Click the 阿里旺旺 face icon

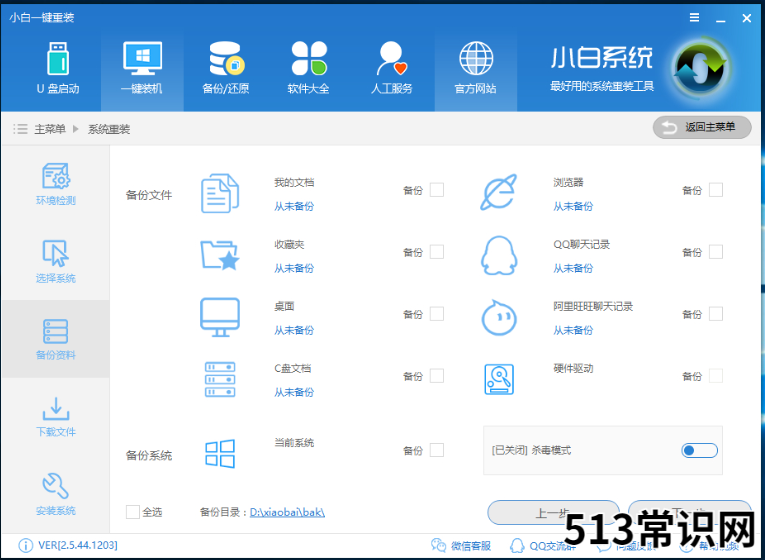click(499, 317)
